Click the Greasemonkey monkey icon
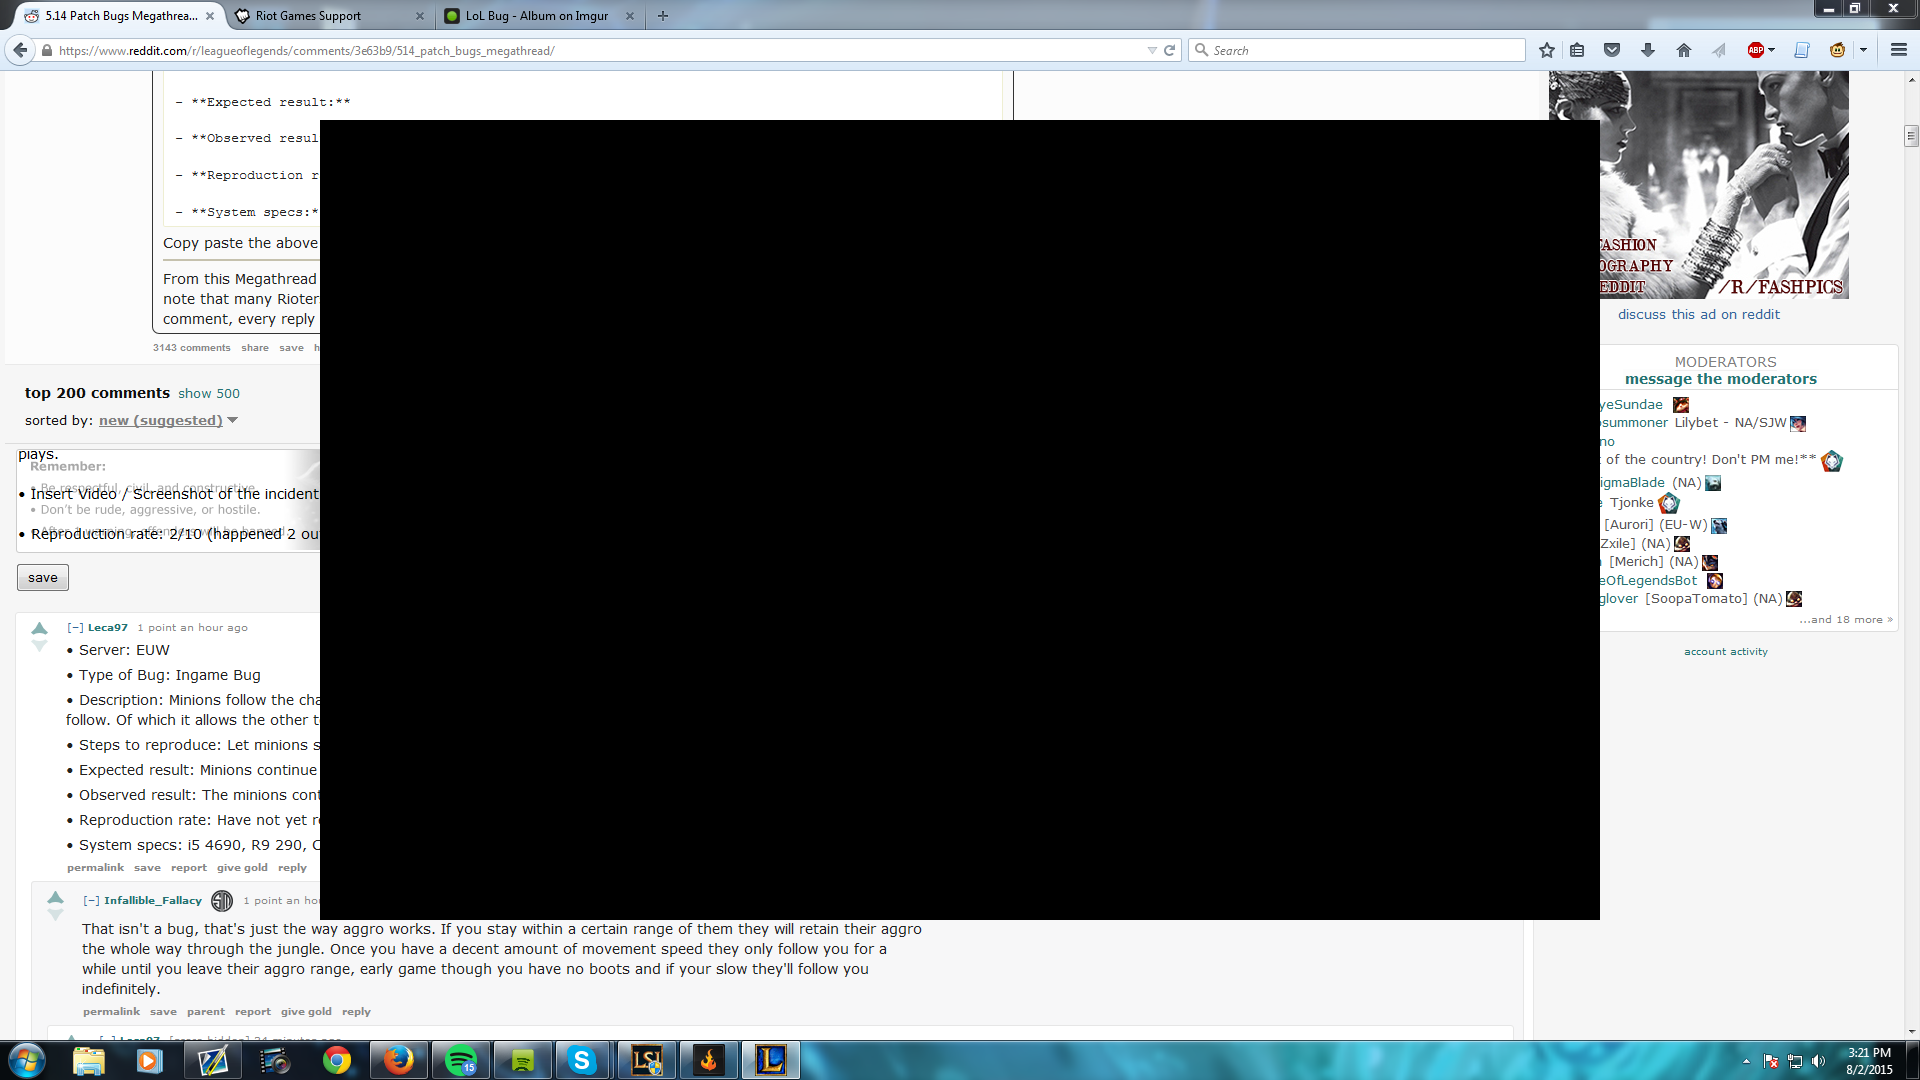 coord(1837,50)
